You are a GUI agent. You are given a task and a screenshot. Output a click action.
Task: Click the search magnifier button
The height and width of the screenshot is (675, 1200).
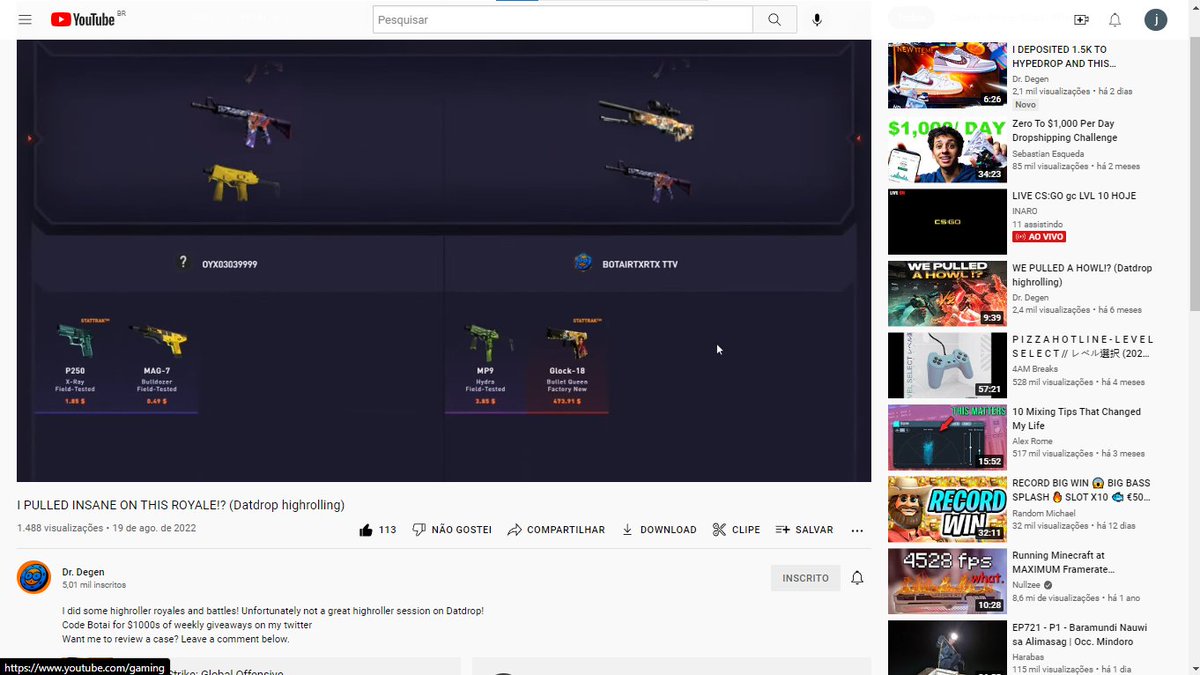pos(775,20)
